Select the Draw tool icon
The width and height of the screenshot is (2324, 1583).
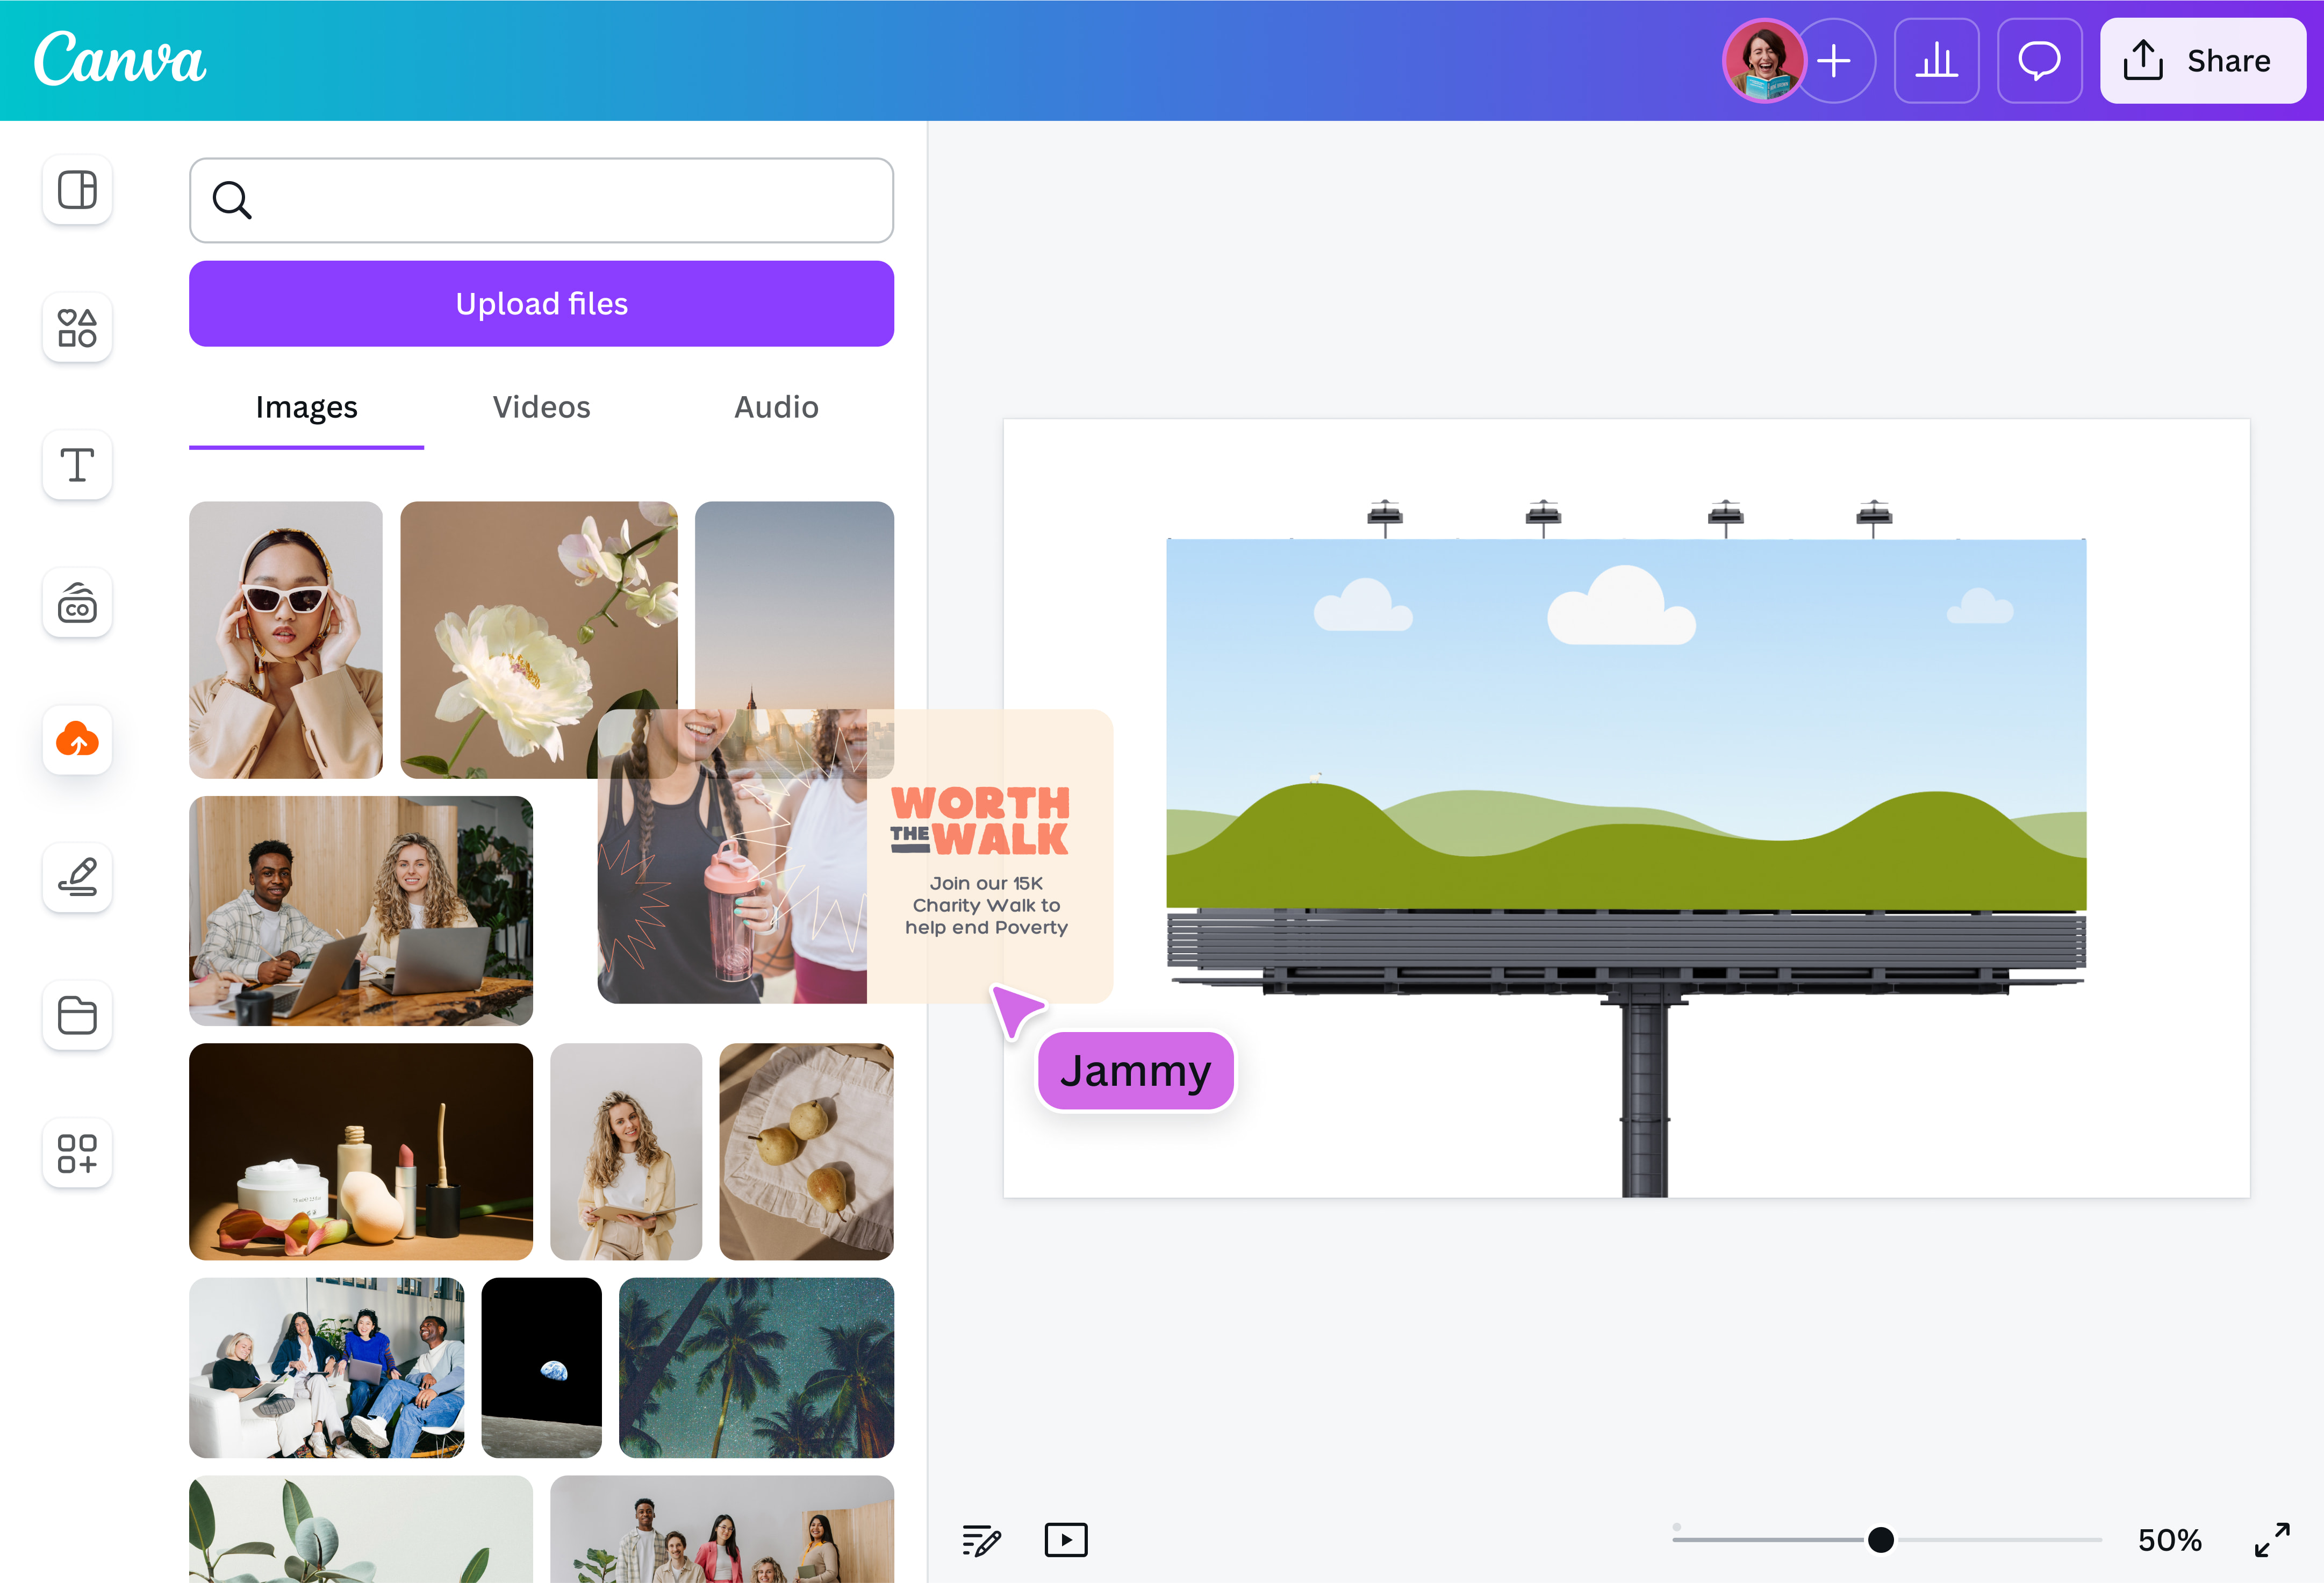click(77, 877)
